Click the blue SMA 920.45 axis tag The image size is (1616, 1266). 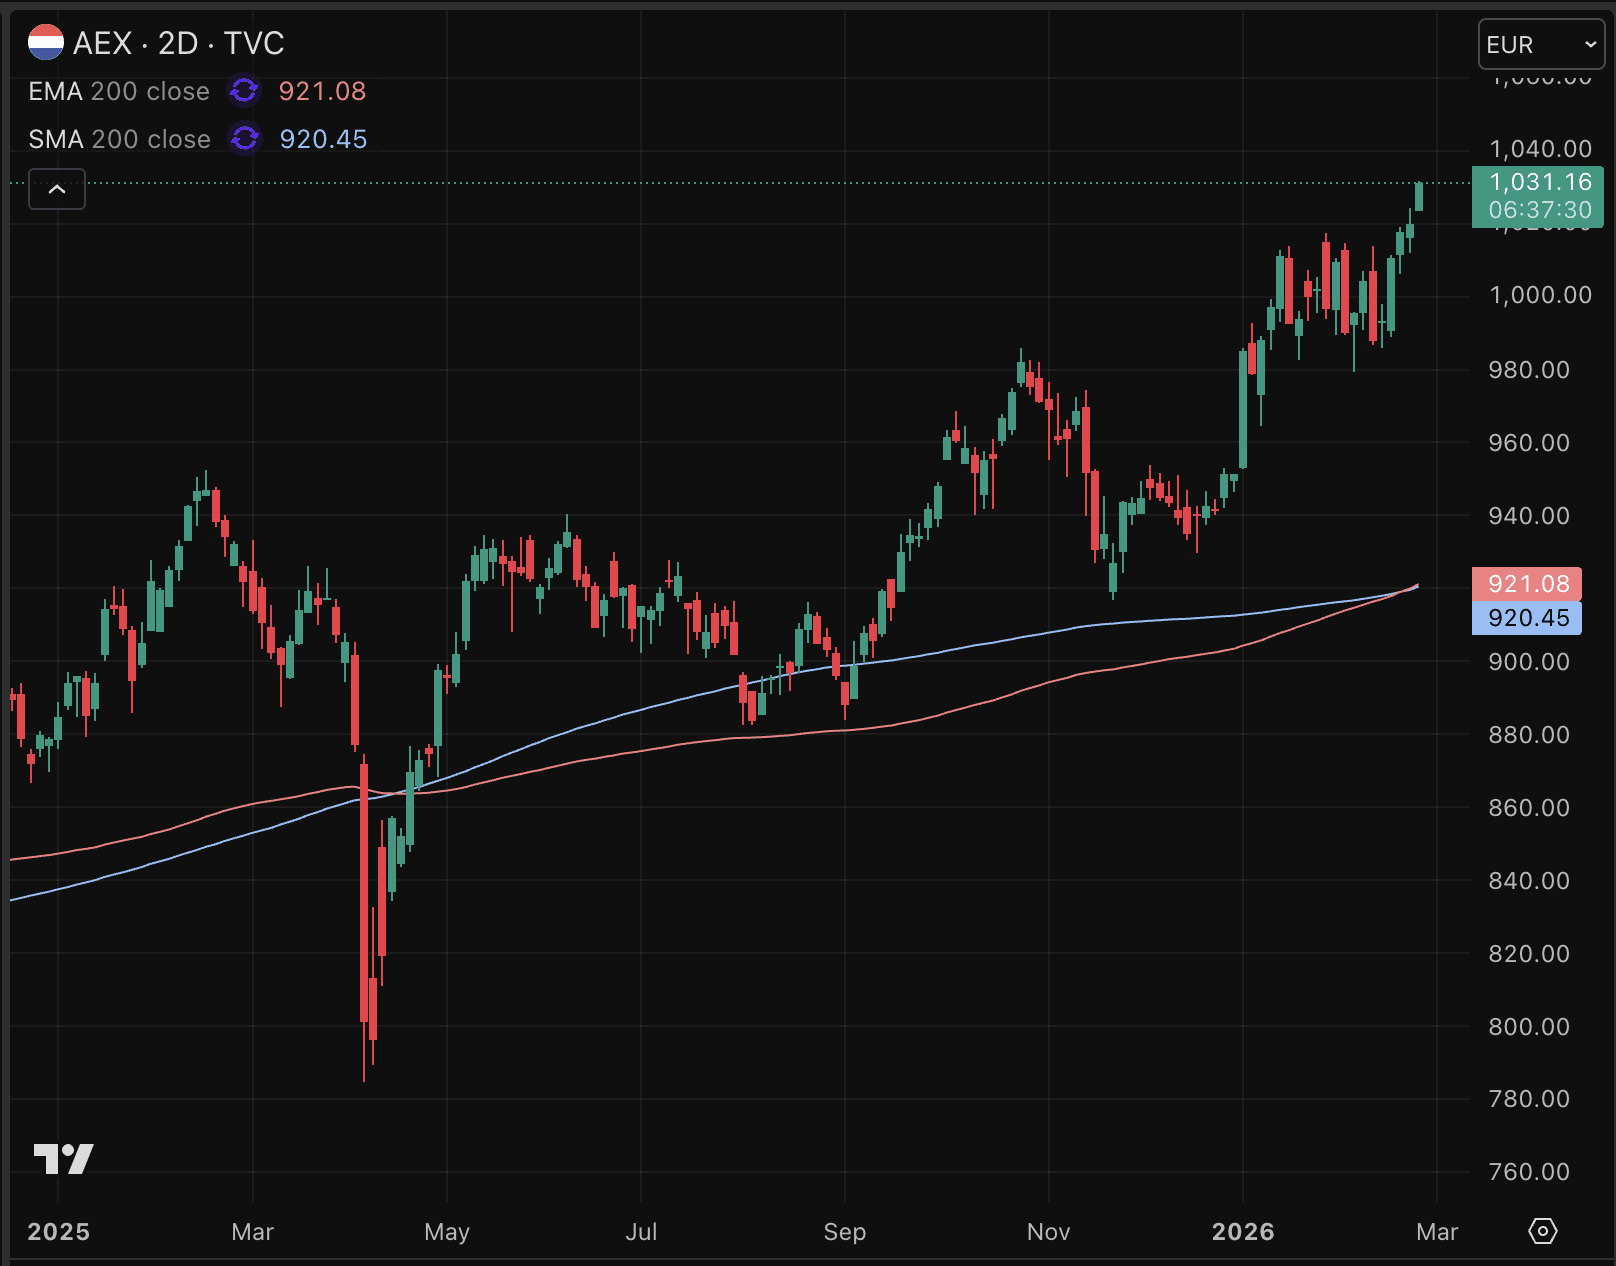[x=1527, y=618]
